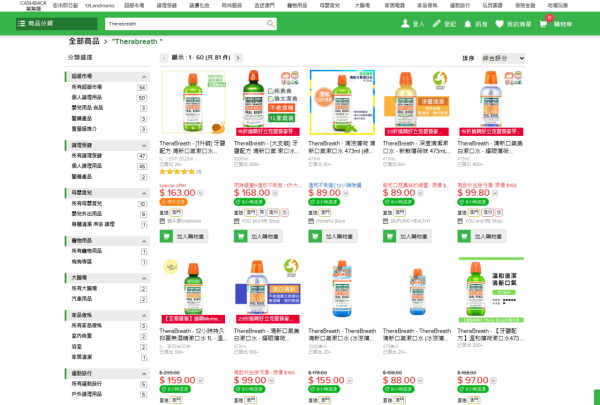Open the Snailstore shop link
600x405 pixels.
[x=184, y=221]
